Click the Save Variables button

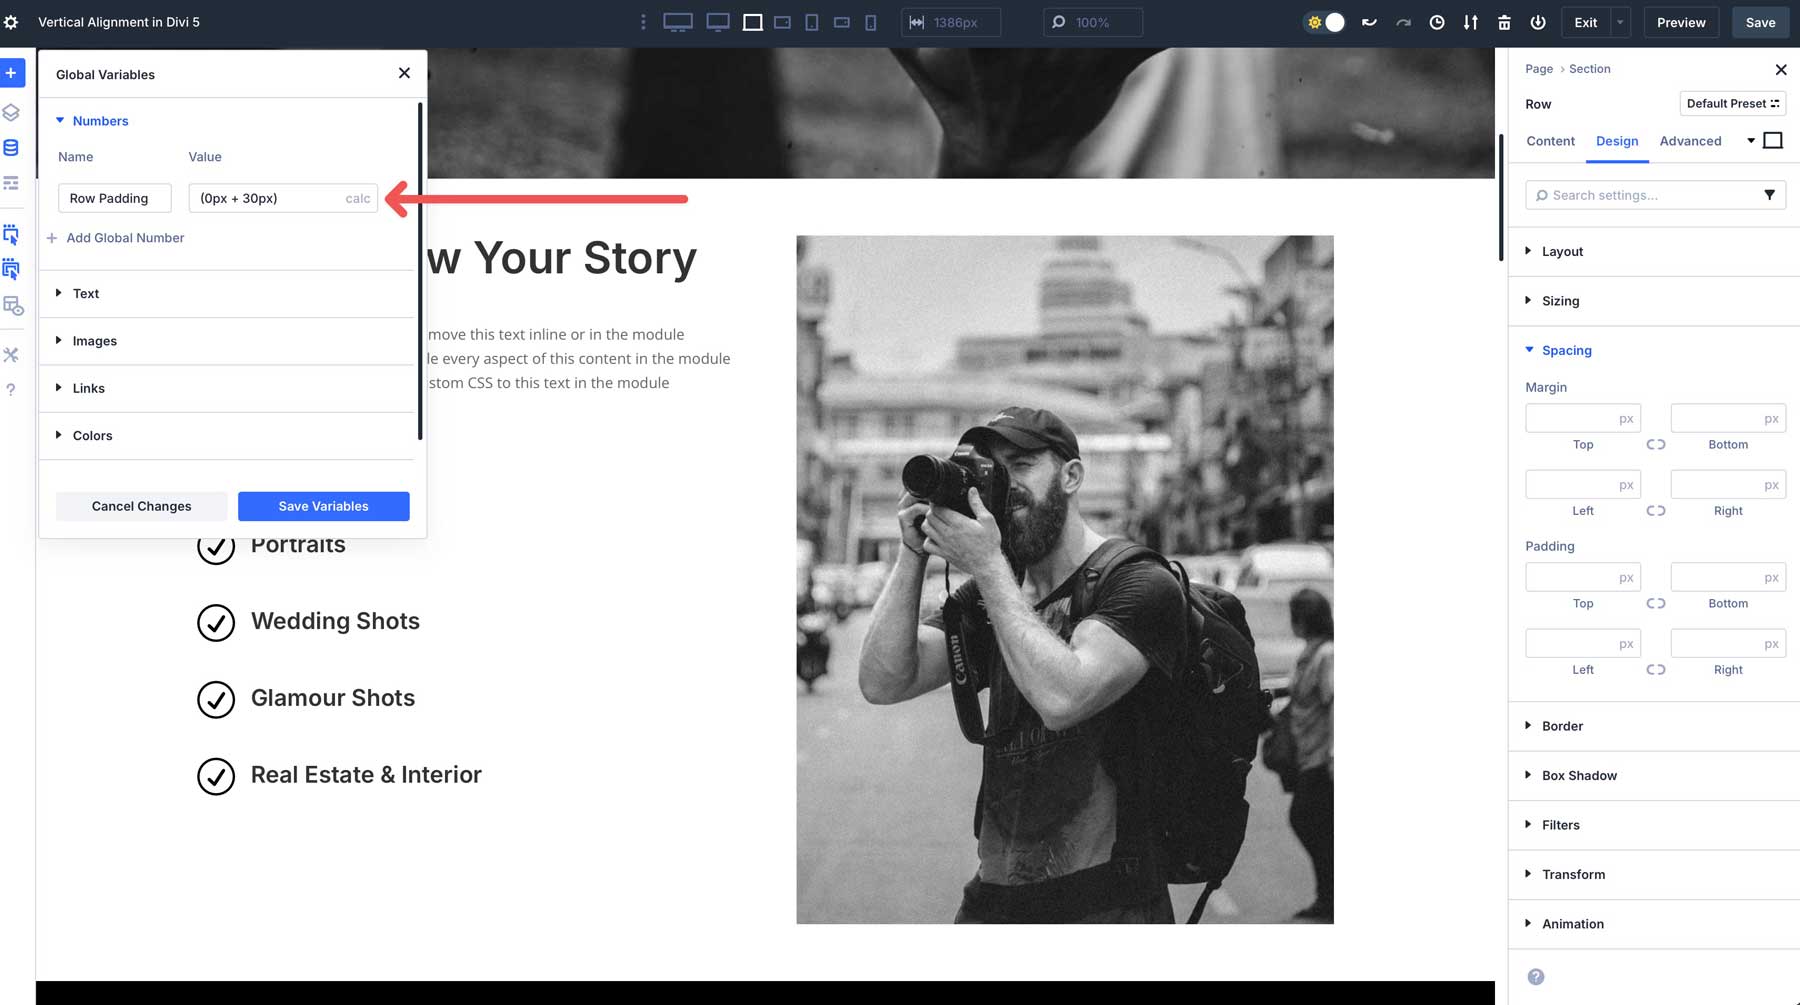click(x=323, y=506)
